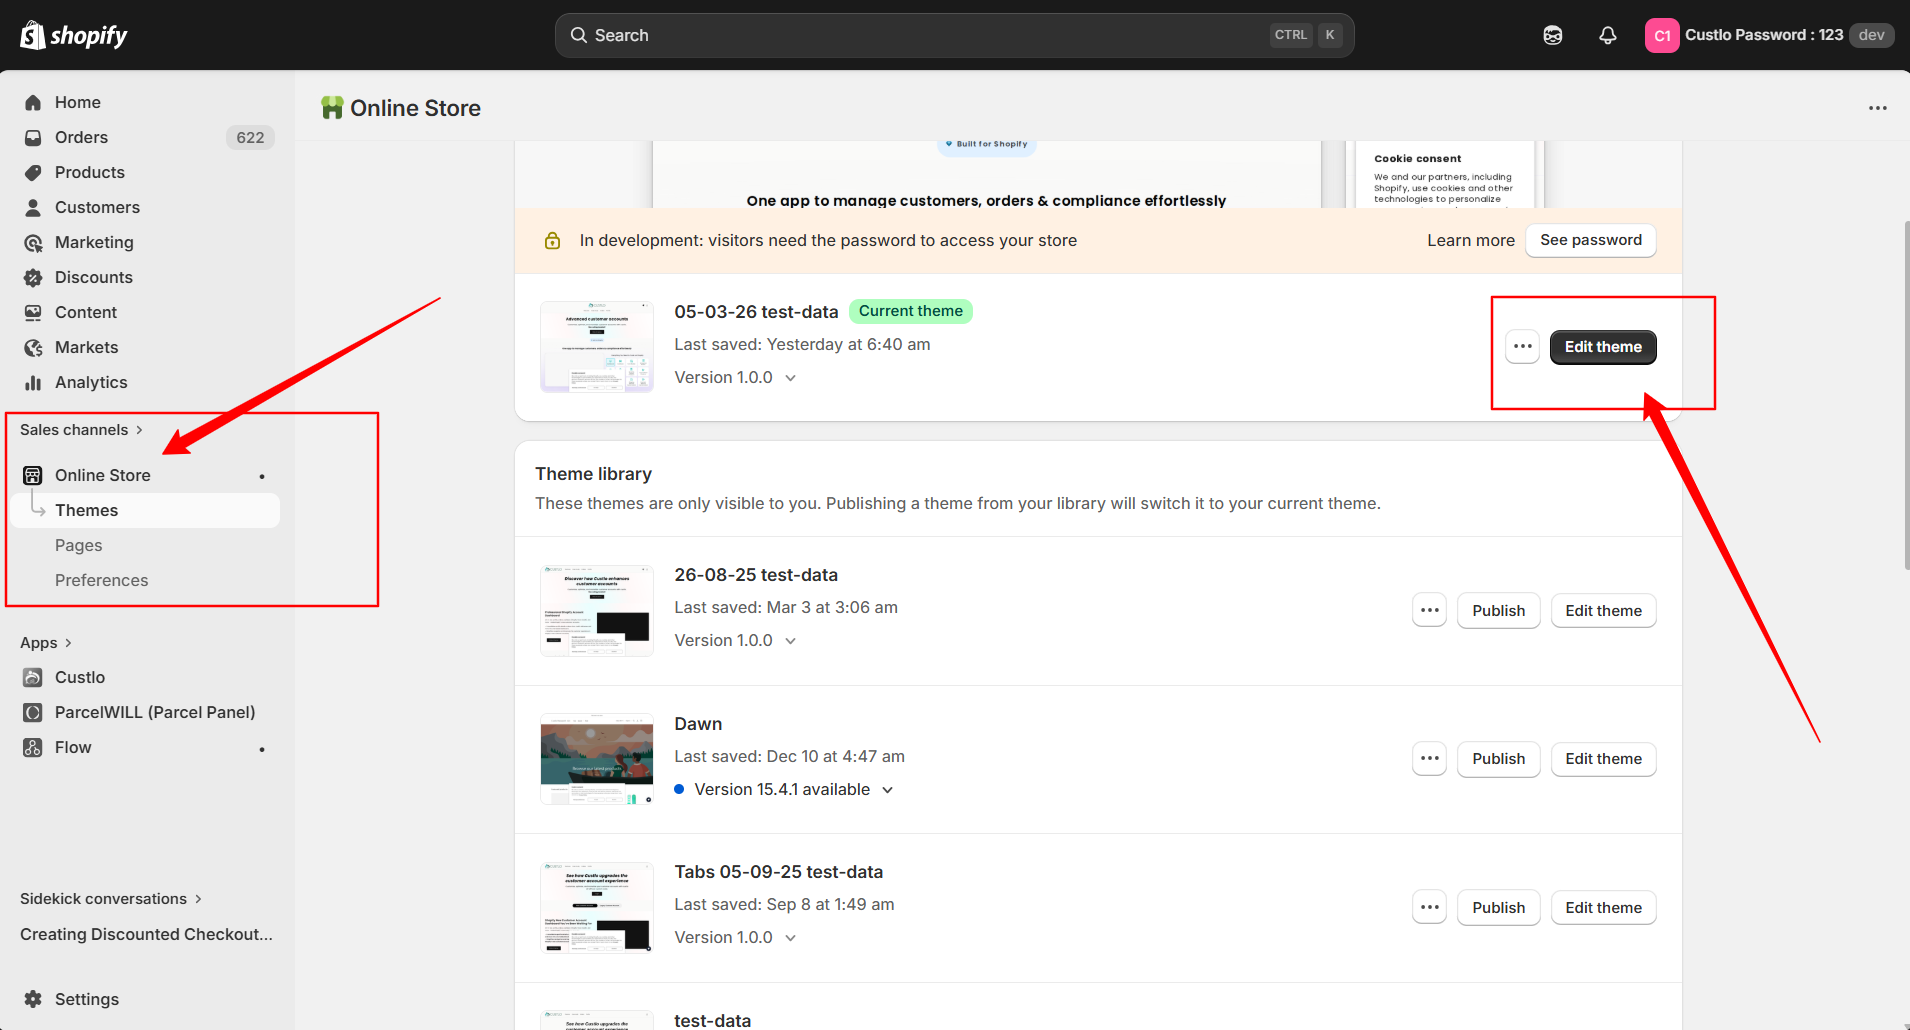
Task: Open the notifications bell icon
Action: [1607, 35]
